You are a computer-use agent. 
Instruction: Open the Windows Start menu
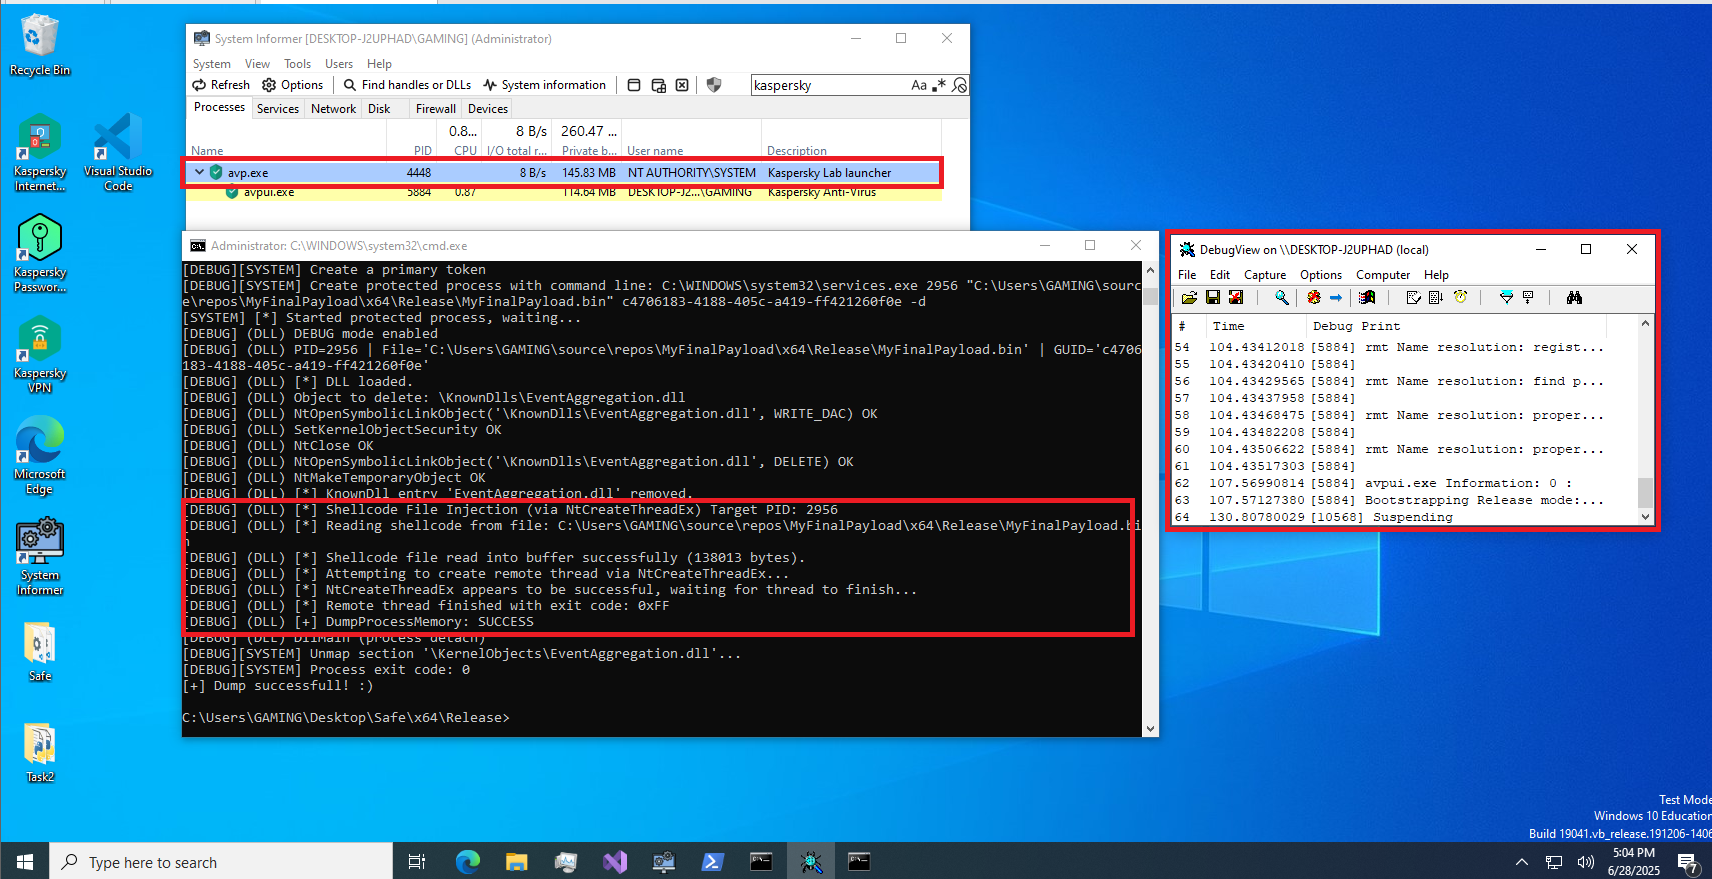[25, 862]
